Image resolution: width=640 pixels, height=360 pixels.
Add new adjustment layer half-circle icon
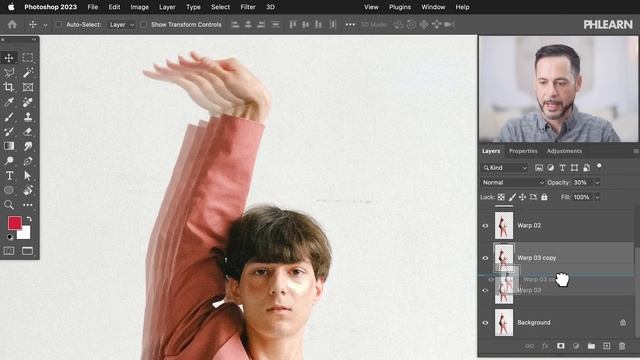click(x=576, y=346)
